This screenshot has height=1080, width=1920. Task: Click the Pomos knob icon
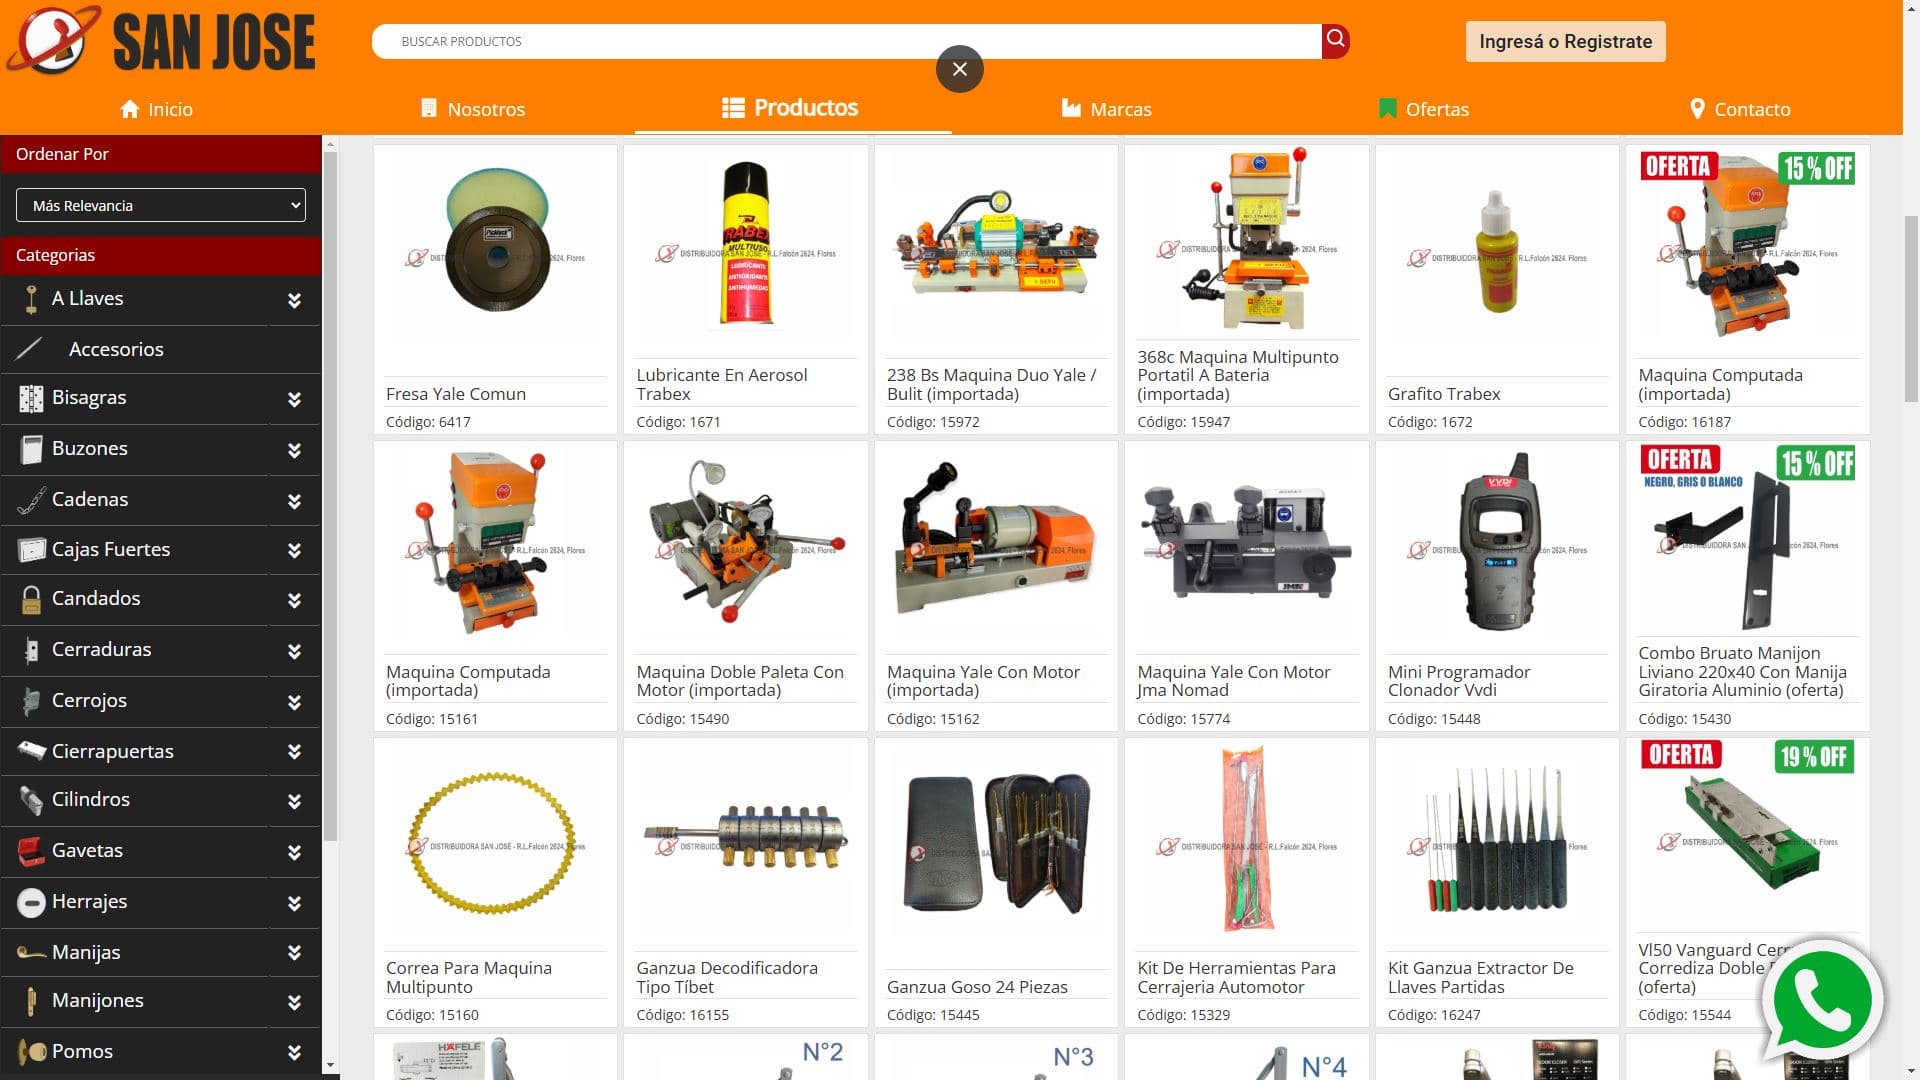(x=31, y=1052)
